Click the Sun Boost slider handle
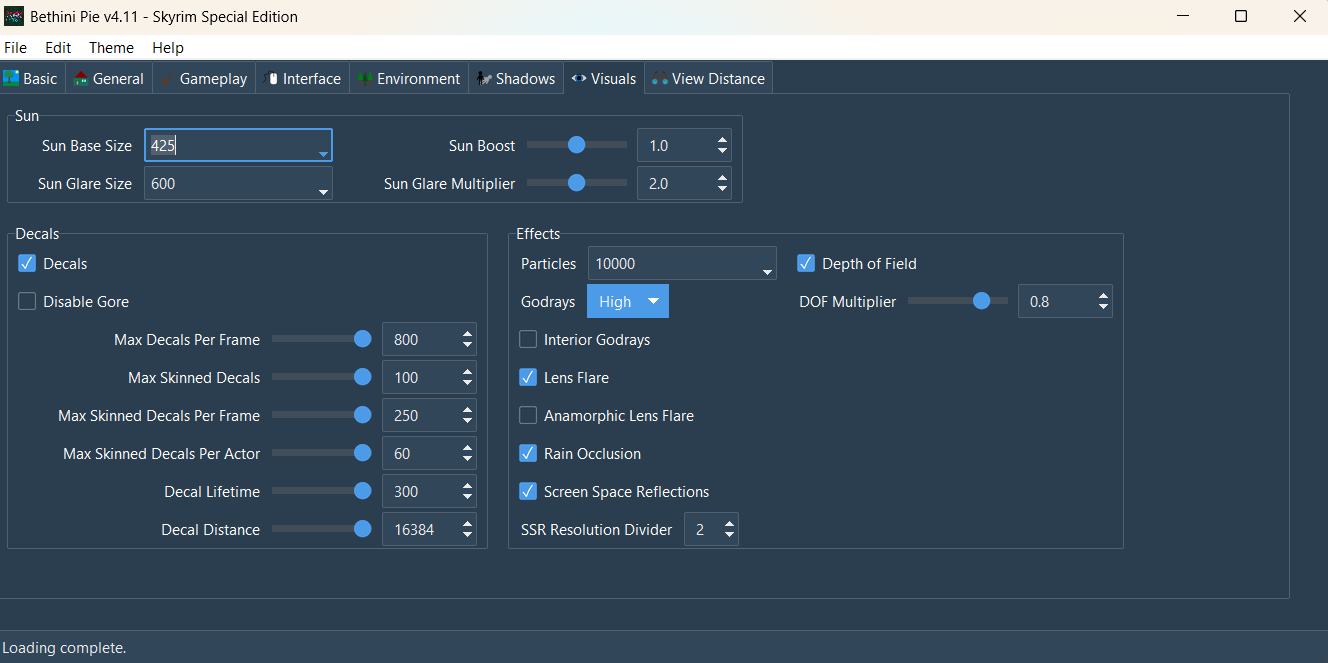The width and height of the screenshot is (1328, 663). click(x=576, y=145)
